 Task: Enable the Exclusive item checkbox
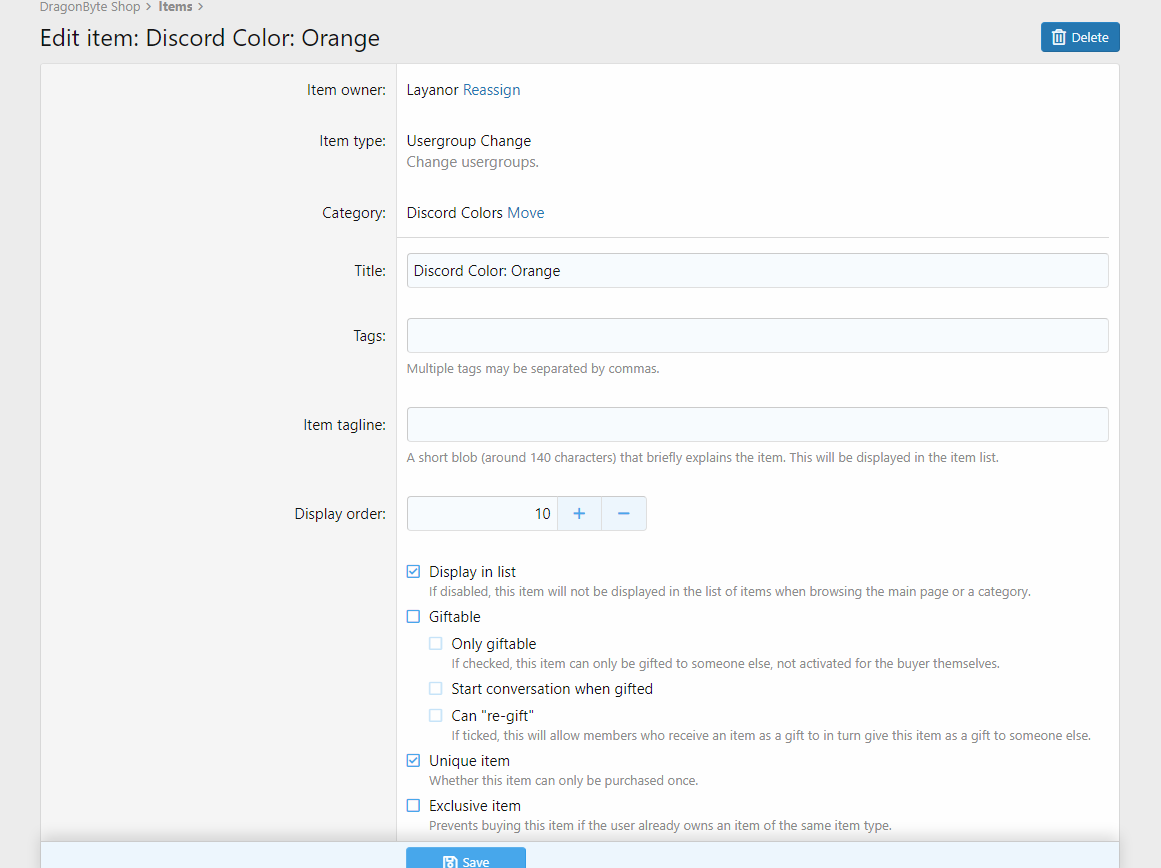coord(413,805)
